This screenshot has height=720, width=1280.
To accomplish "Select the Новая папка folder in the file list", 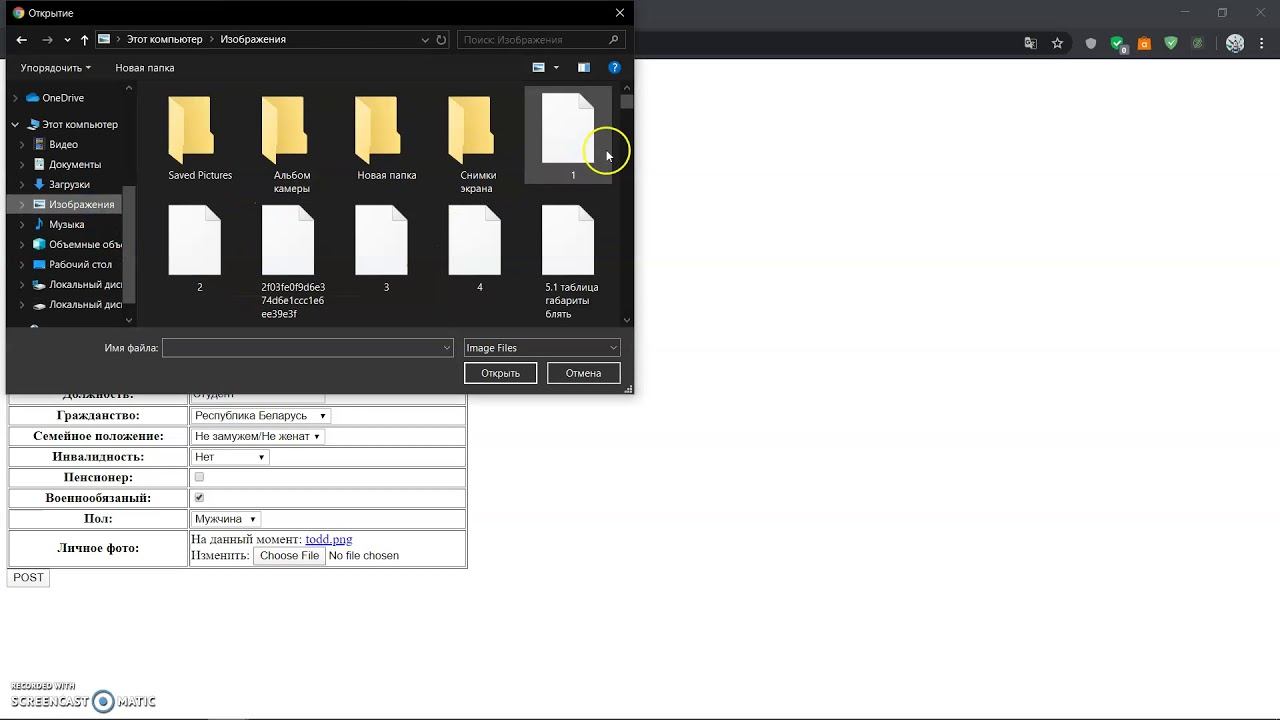I will pos(386,138).
